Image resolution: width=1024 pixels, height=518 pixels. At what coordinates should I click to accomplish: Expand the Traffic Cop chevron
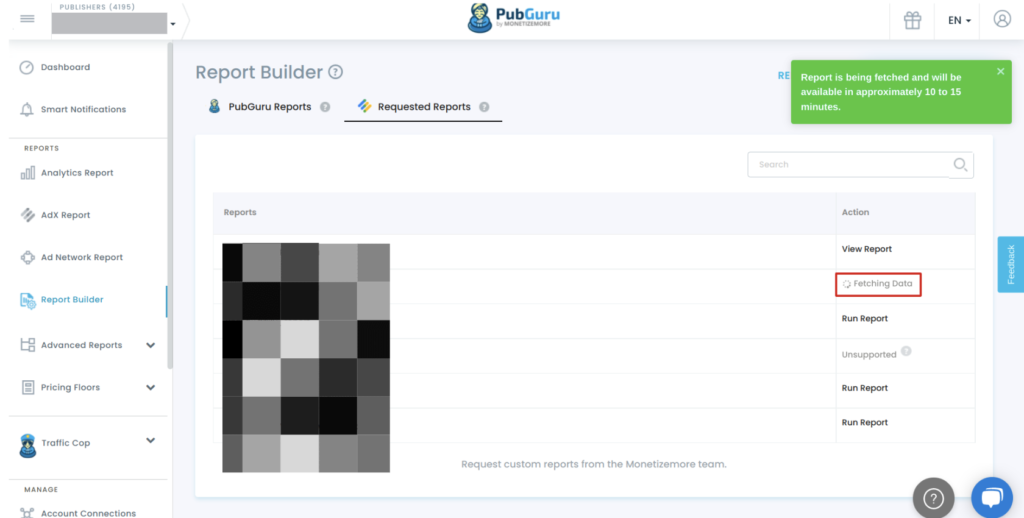(150, 440)
